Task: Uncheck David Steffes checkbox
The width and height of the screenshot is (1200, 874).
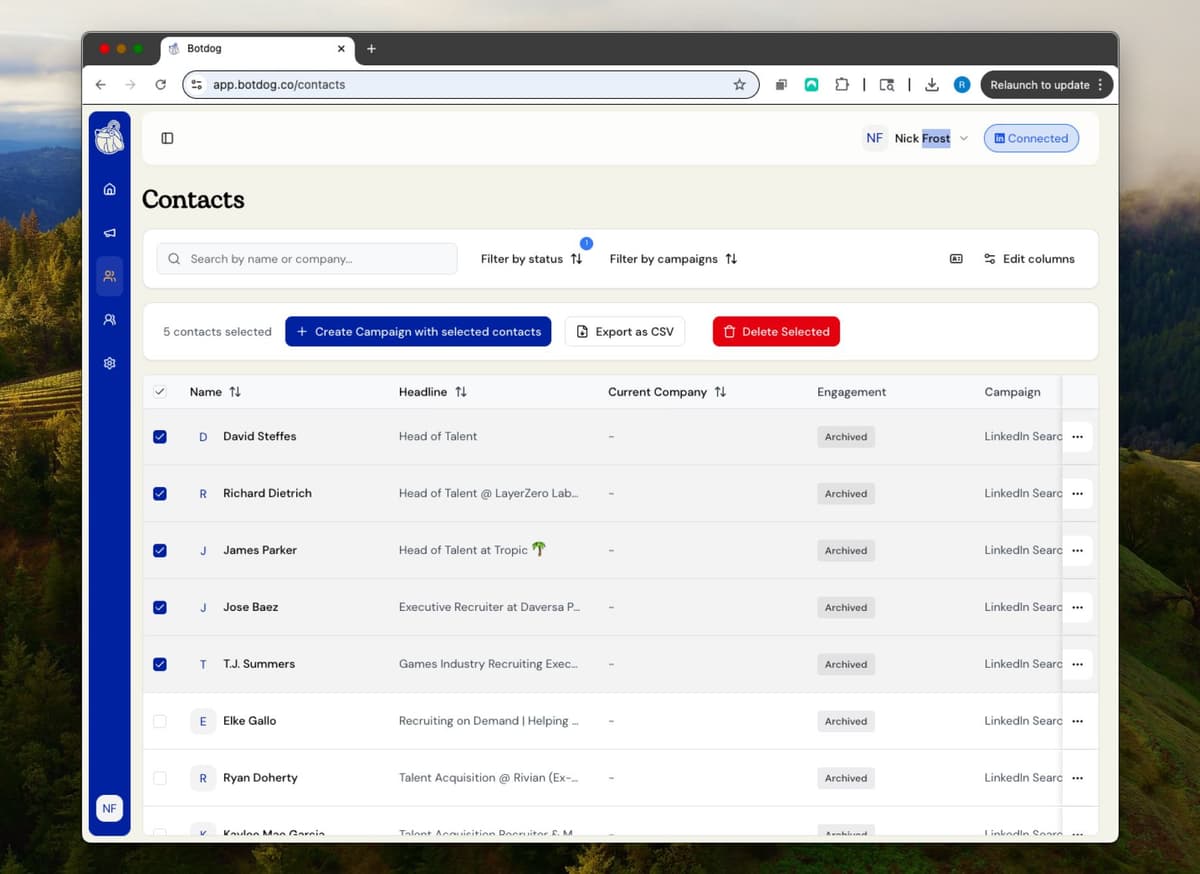Action: (x=160, y=437)
